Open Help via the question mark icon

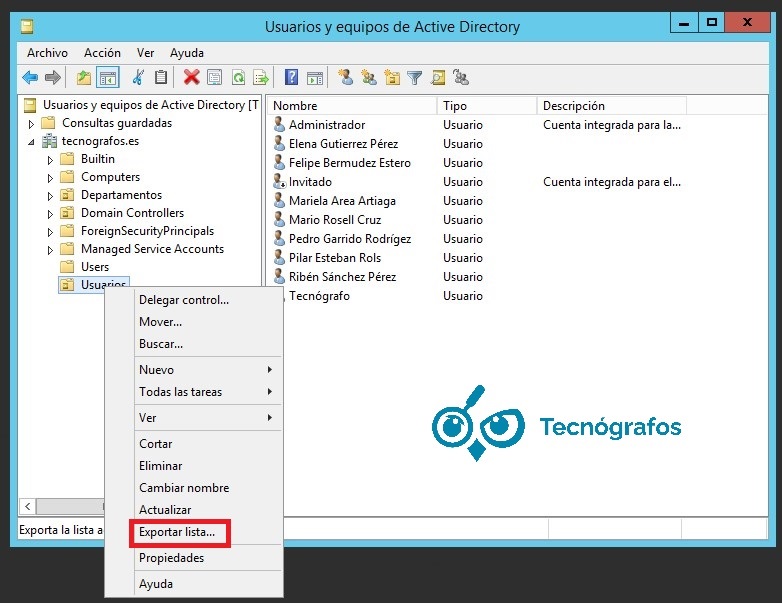[291, 77]
